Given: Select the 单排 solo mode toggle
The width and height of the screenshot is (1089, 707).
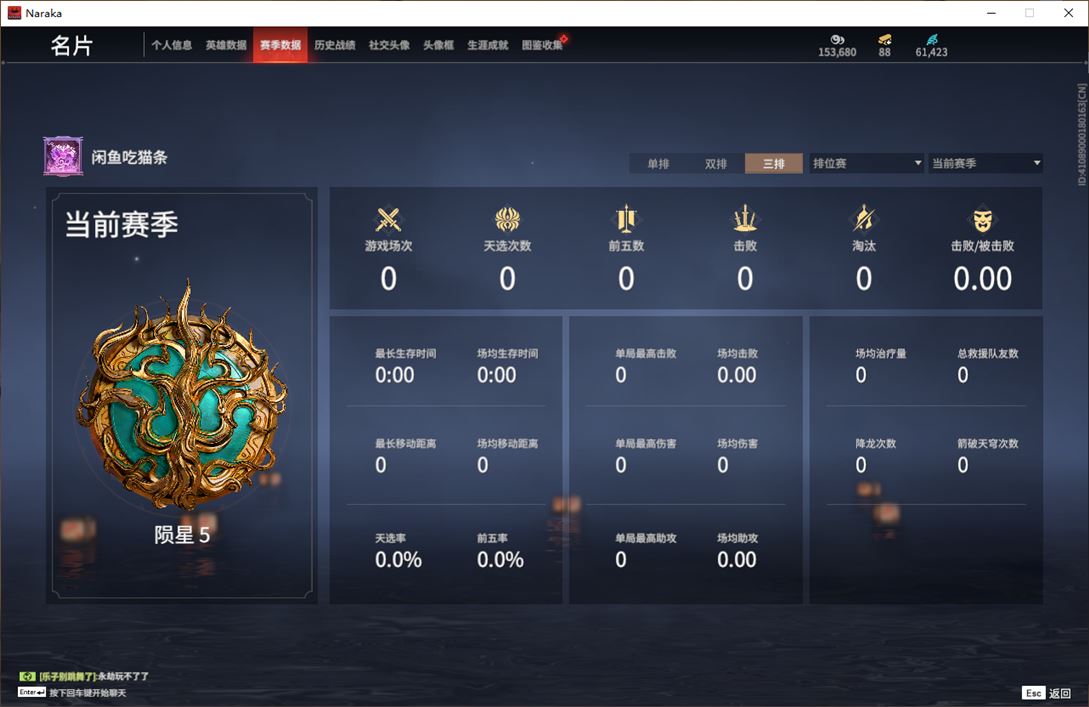Looking at the screenshot, I should pos(658,163).
